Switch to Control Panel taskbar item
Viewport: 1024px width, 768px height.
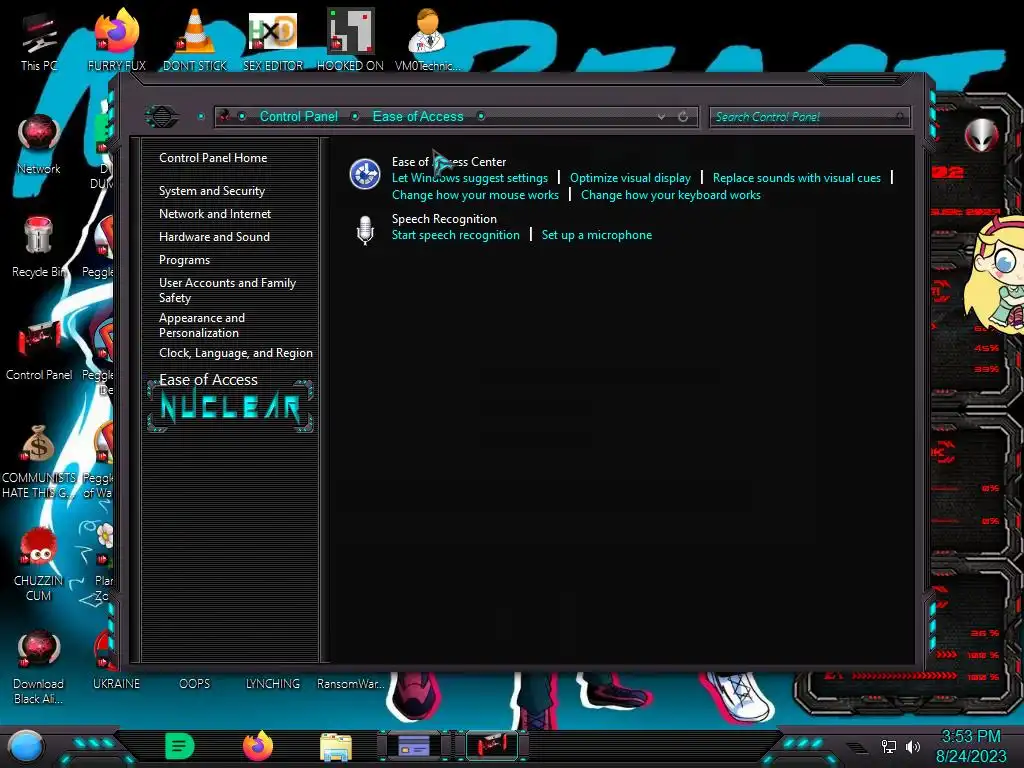(x=492, y=745)
